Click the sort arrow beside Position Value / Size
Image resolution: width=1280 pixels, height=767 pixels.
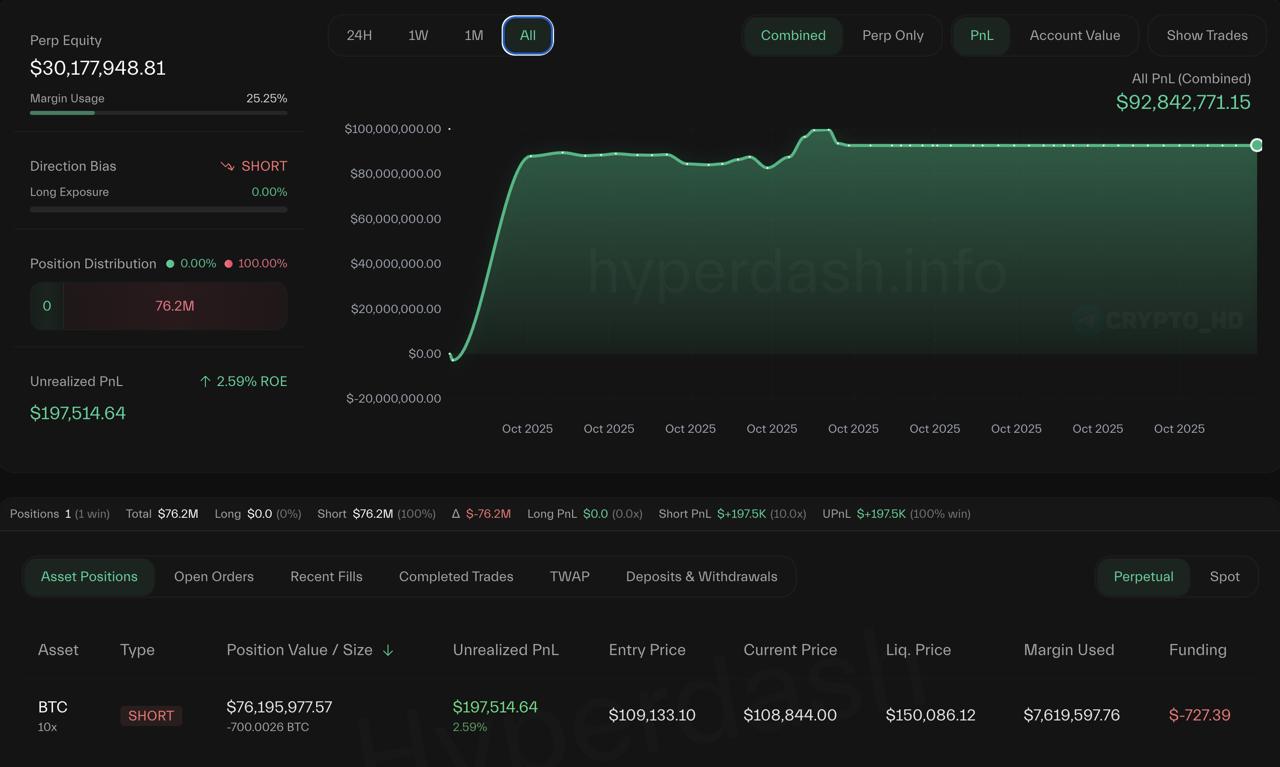click(388, 650)
